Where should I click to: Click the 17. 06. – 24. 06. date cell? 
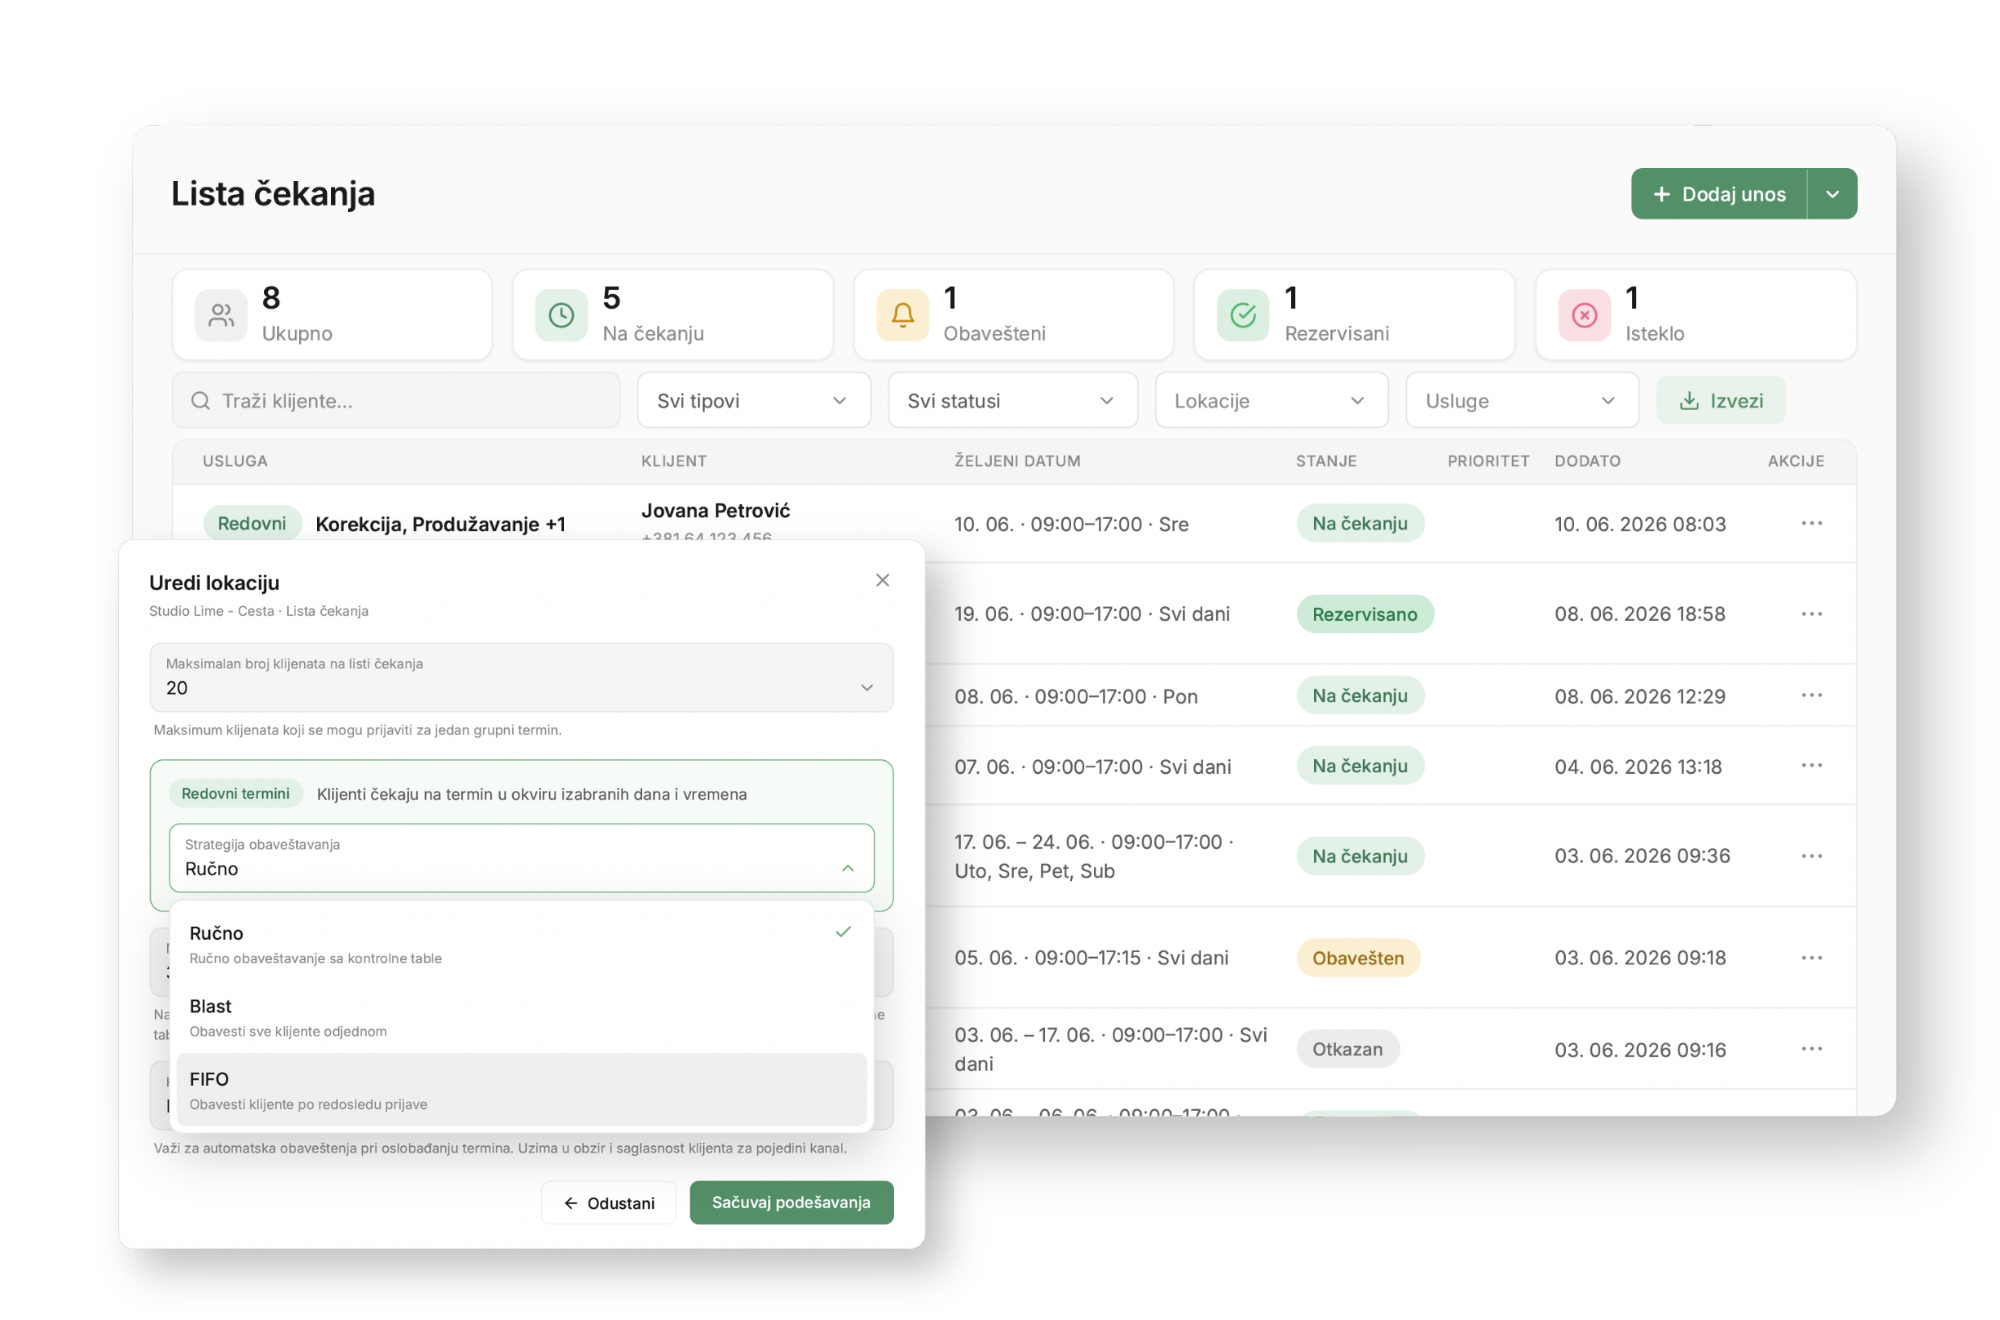pyautogui.click(x=1094, y=856)
